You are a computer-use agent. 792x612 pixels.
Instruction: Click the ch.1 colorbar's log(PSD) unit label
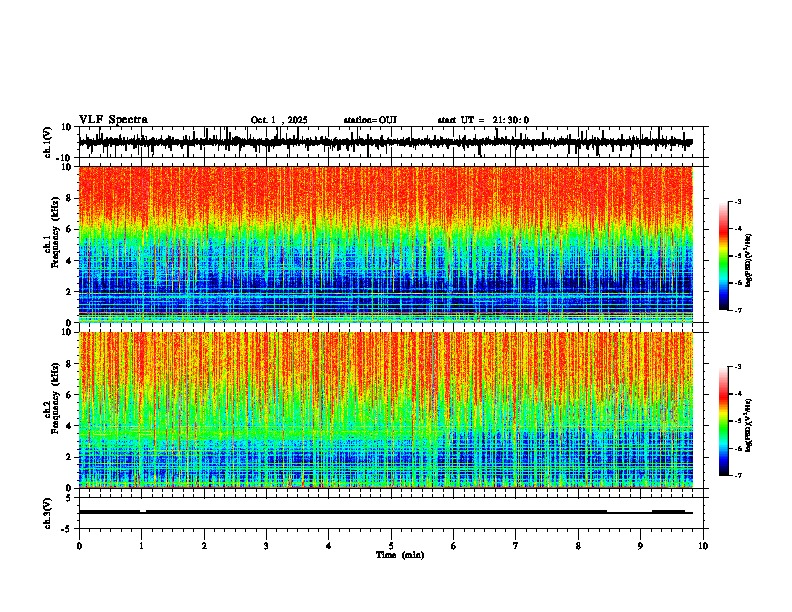coord(748,261)
